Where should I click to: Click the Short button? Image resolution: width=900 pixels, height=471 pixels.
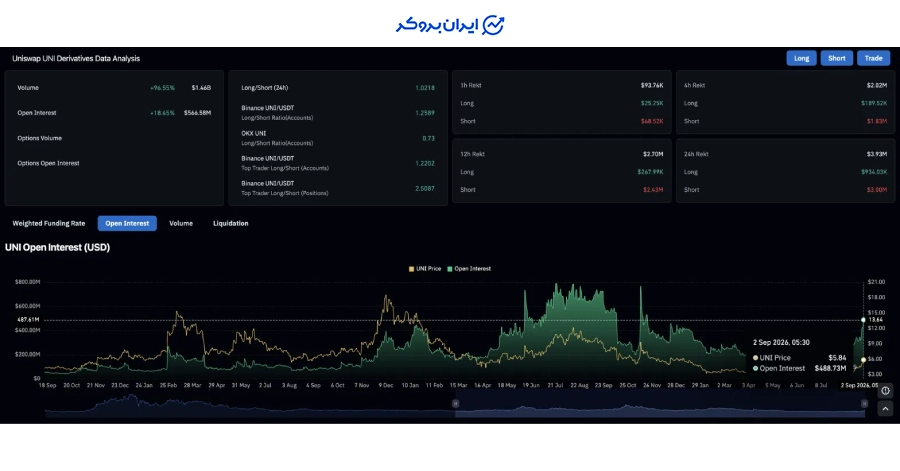click(x=836, y=58)
